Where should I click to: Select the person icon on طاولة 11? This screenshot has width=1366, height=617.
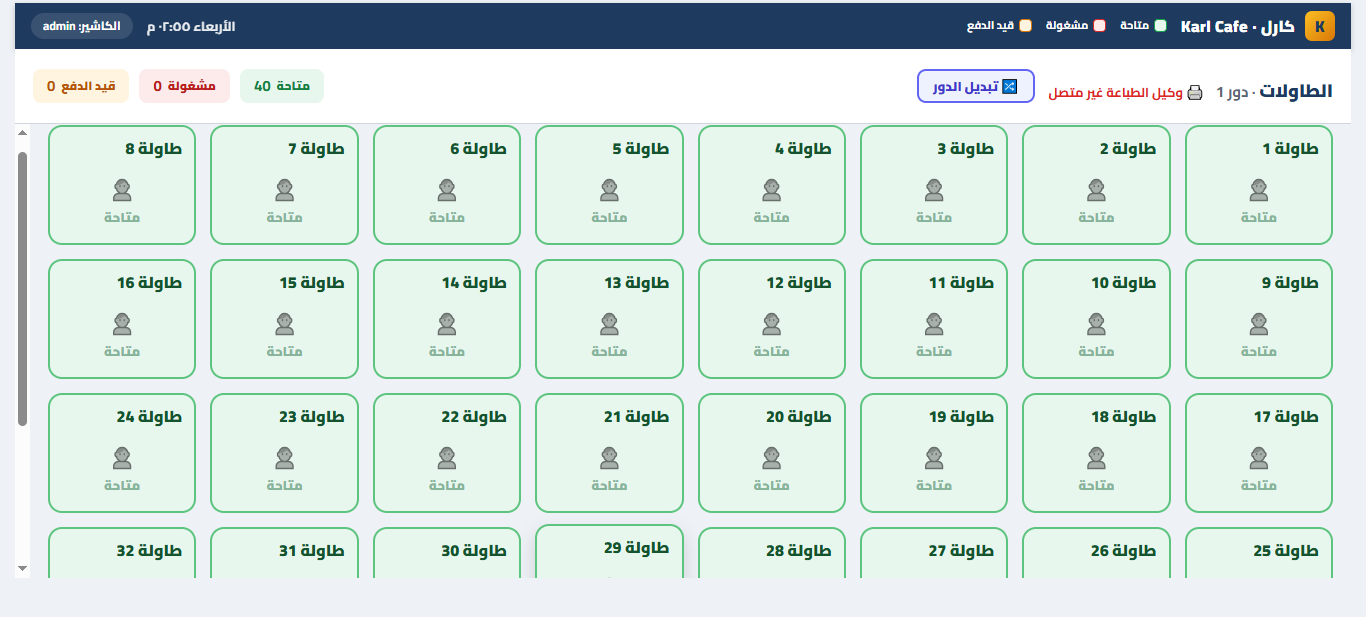coord(934,324)
